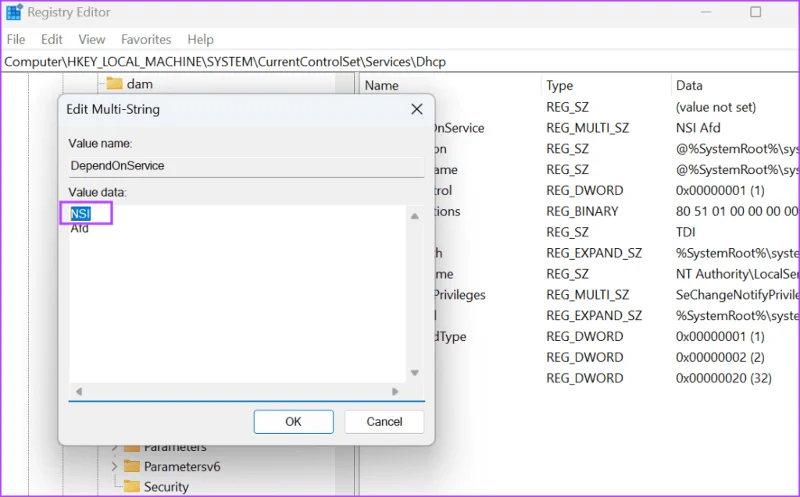Click the Value data scroll down arrow
The image size is (800, 497).
click(415, 372)
